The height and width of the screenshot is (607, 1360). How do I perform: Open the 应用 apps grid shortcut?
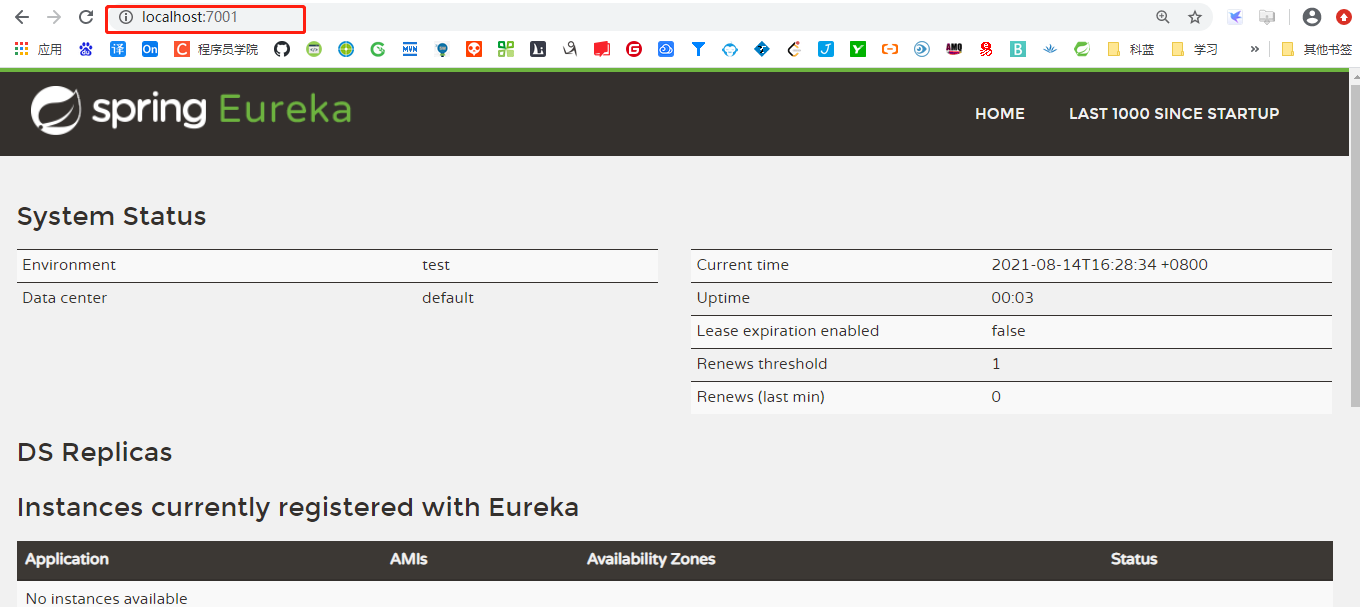click(38, 49)
